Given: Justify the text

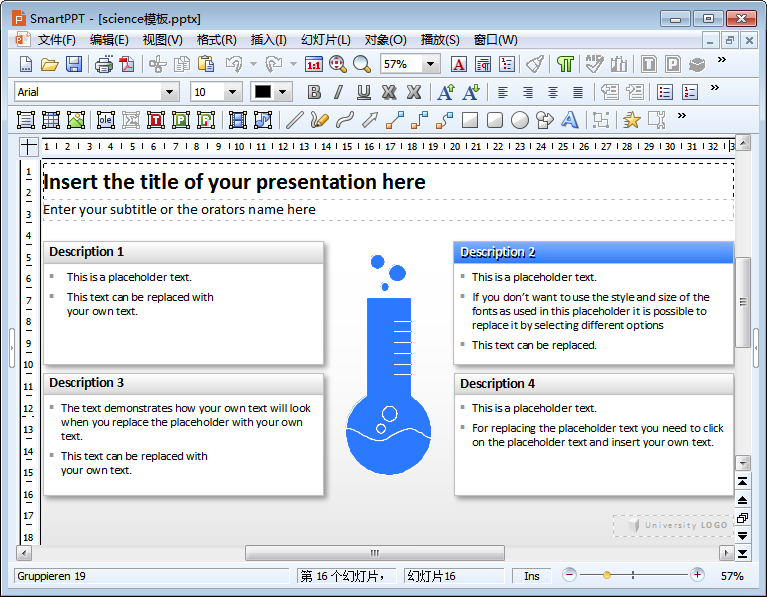Looking at the screenshot, I should pos(578,92).
